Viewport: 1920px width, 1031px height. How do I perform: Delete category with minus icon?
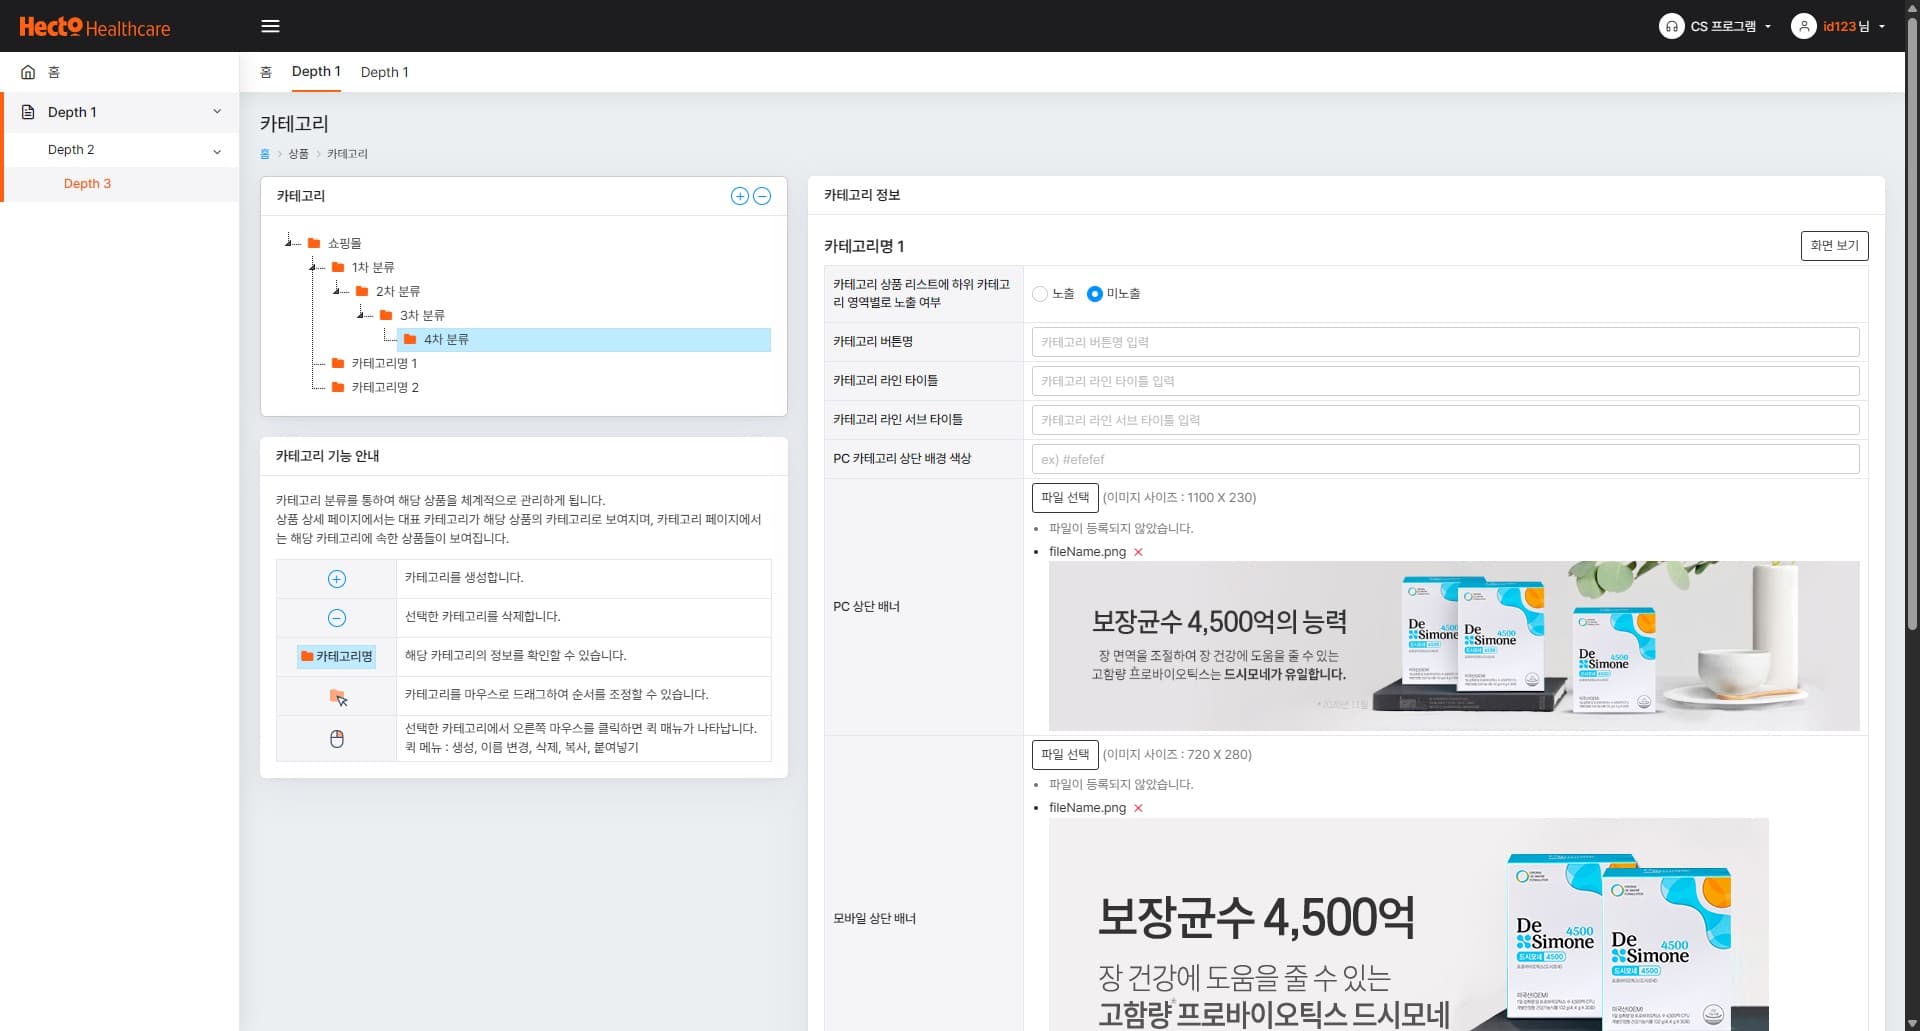[762, 196]
